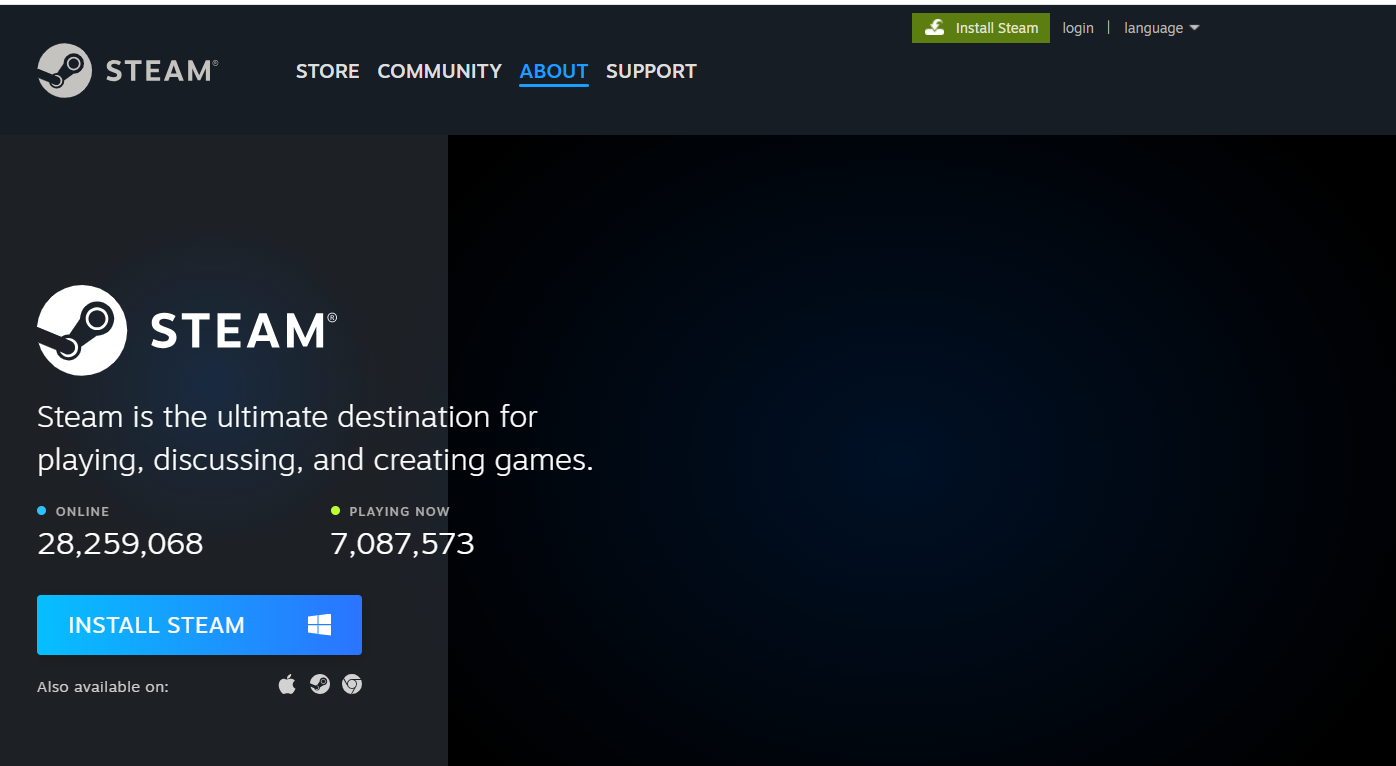Select the SteamOS icon under Also available on
The width and height of the screenshot is (1396, 766).
(320, 684)
